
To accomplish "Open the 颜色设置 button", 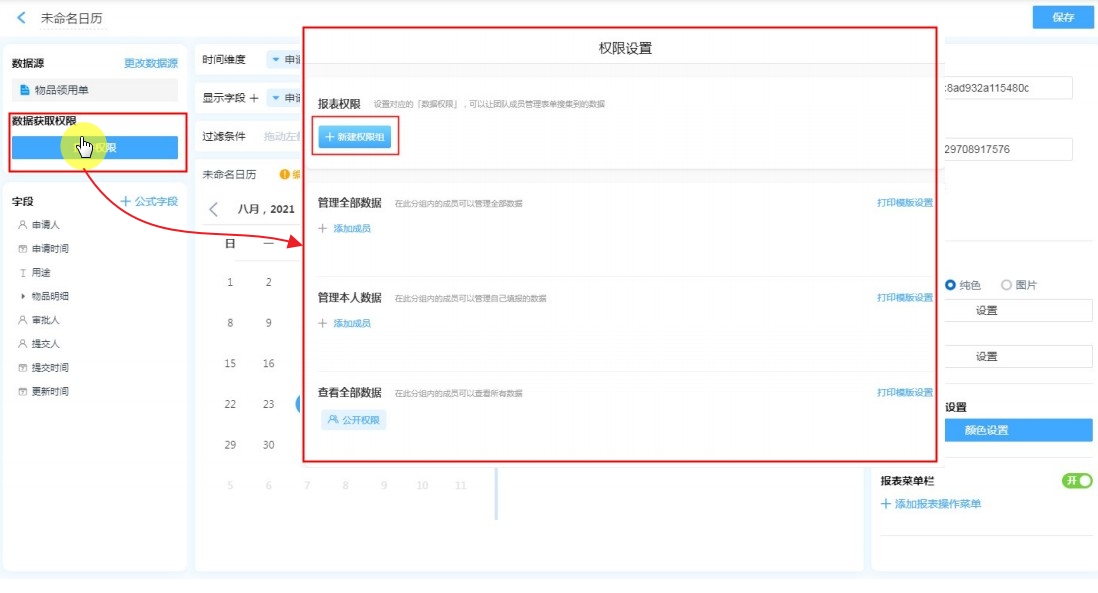I will click(1018, 431).
